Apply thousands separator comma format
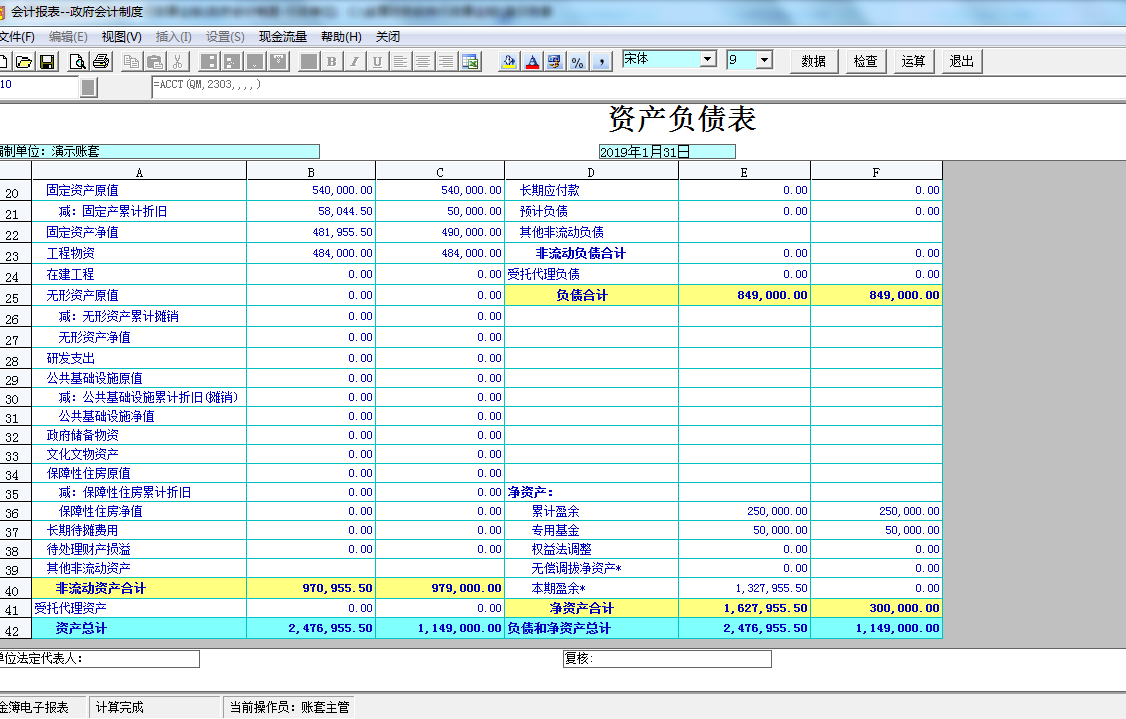The height and width of the screenshot is (719, 1126). tap(600, 62)
